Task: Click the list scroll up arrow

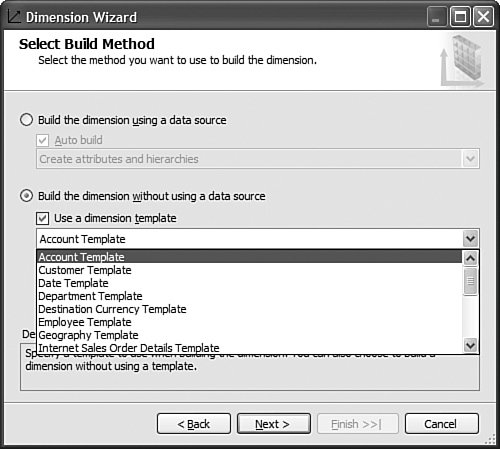Action: (470, 258)
